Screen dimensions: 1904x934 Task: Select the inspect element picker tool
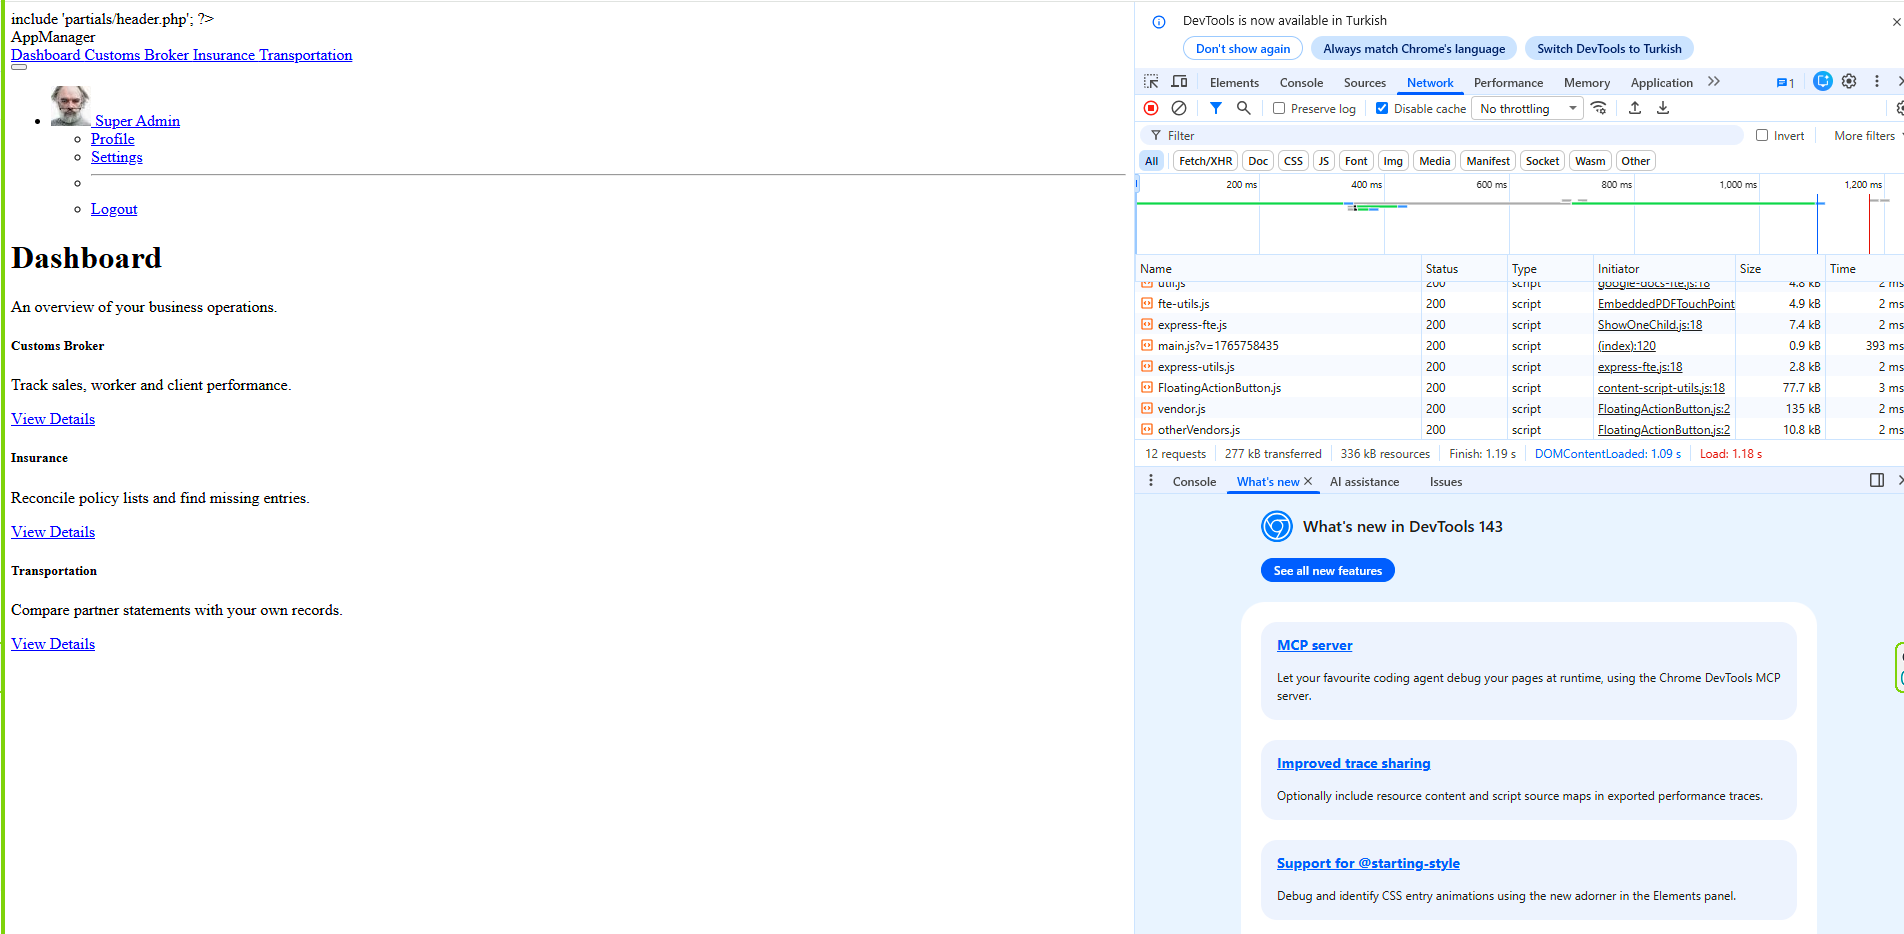coord(1151,82)
